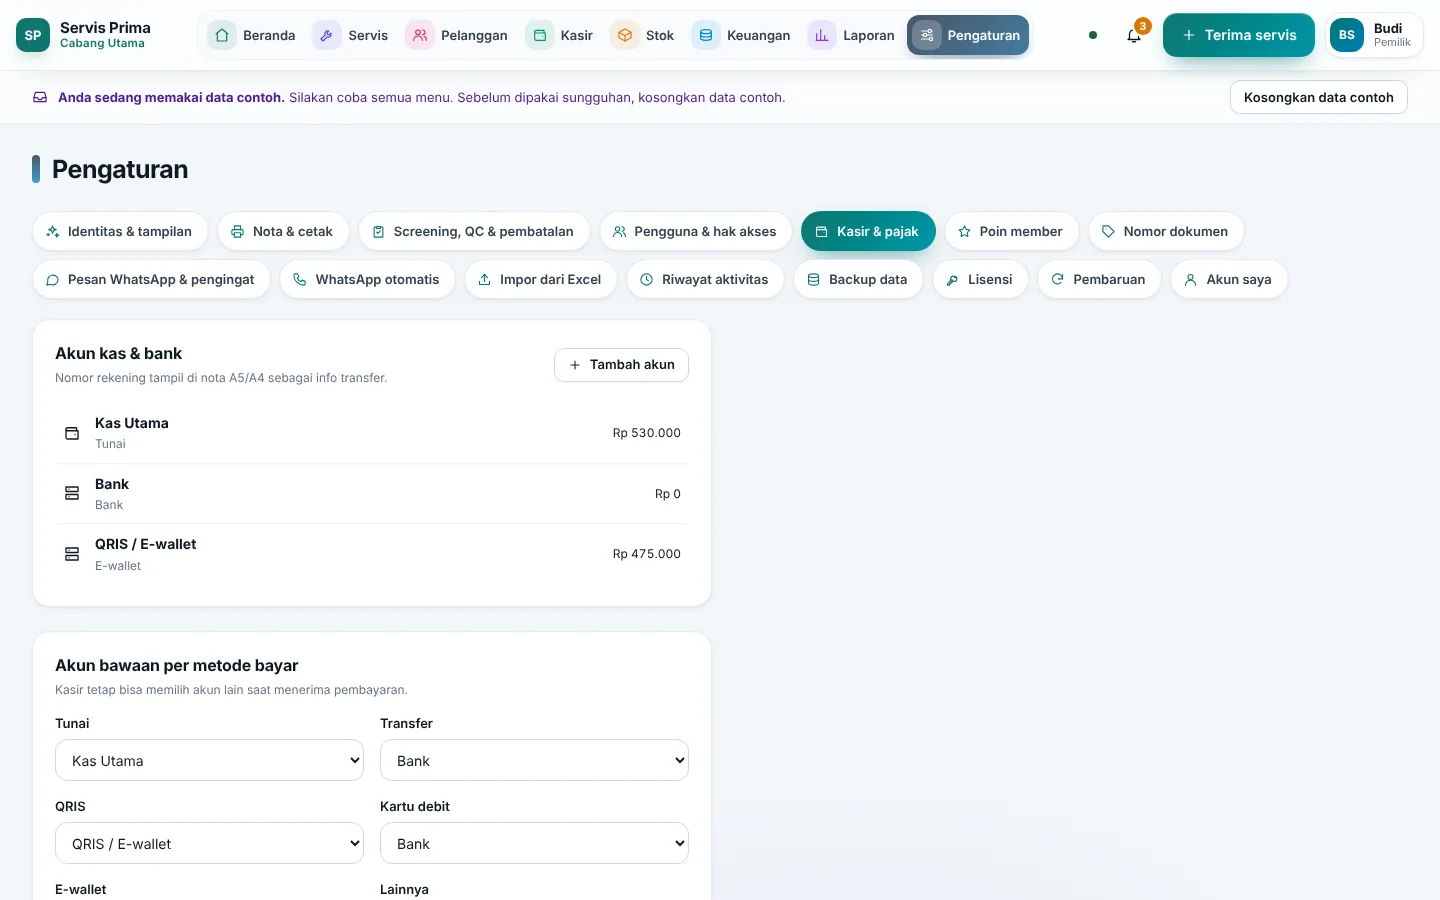This screenshot has height=900, width=1440.
Task: Click the Tambah akun button
Action: click(x=621, y=365)
